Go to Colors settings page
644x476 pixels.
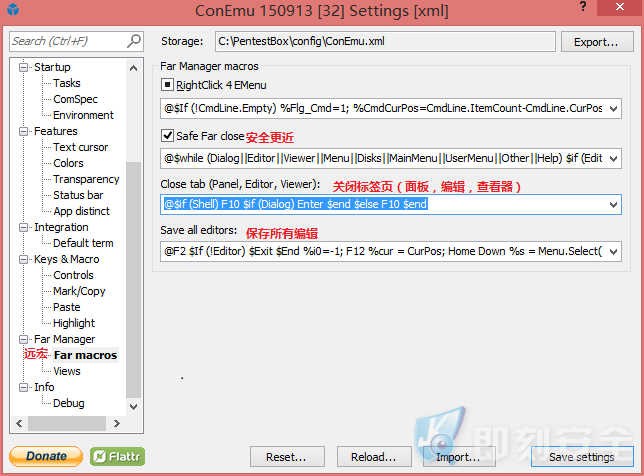click(68, 163)
